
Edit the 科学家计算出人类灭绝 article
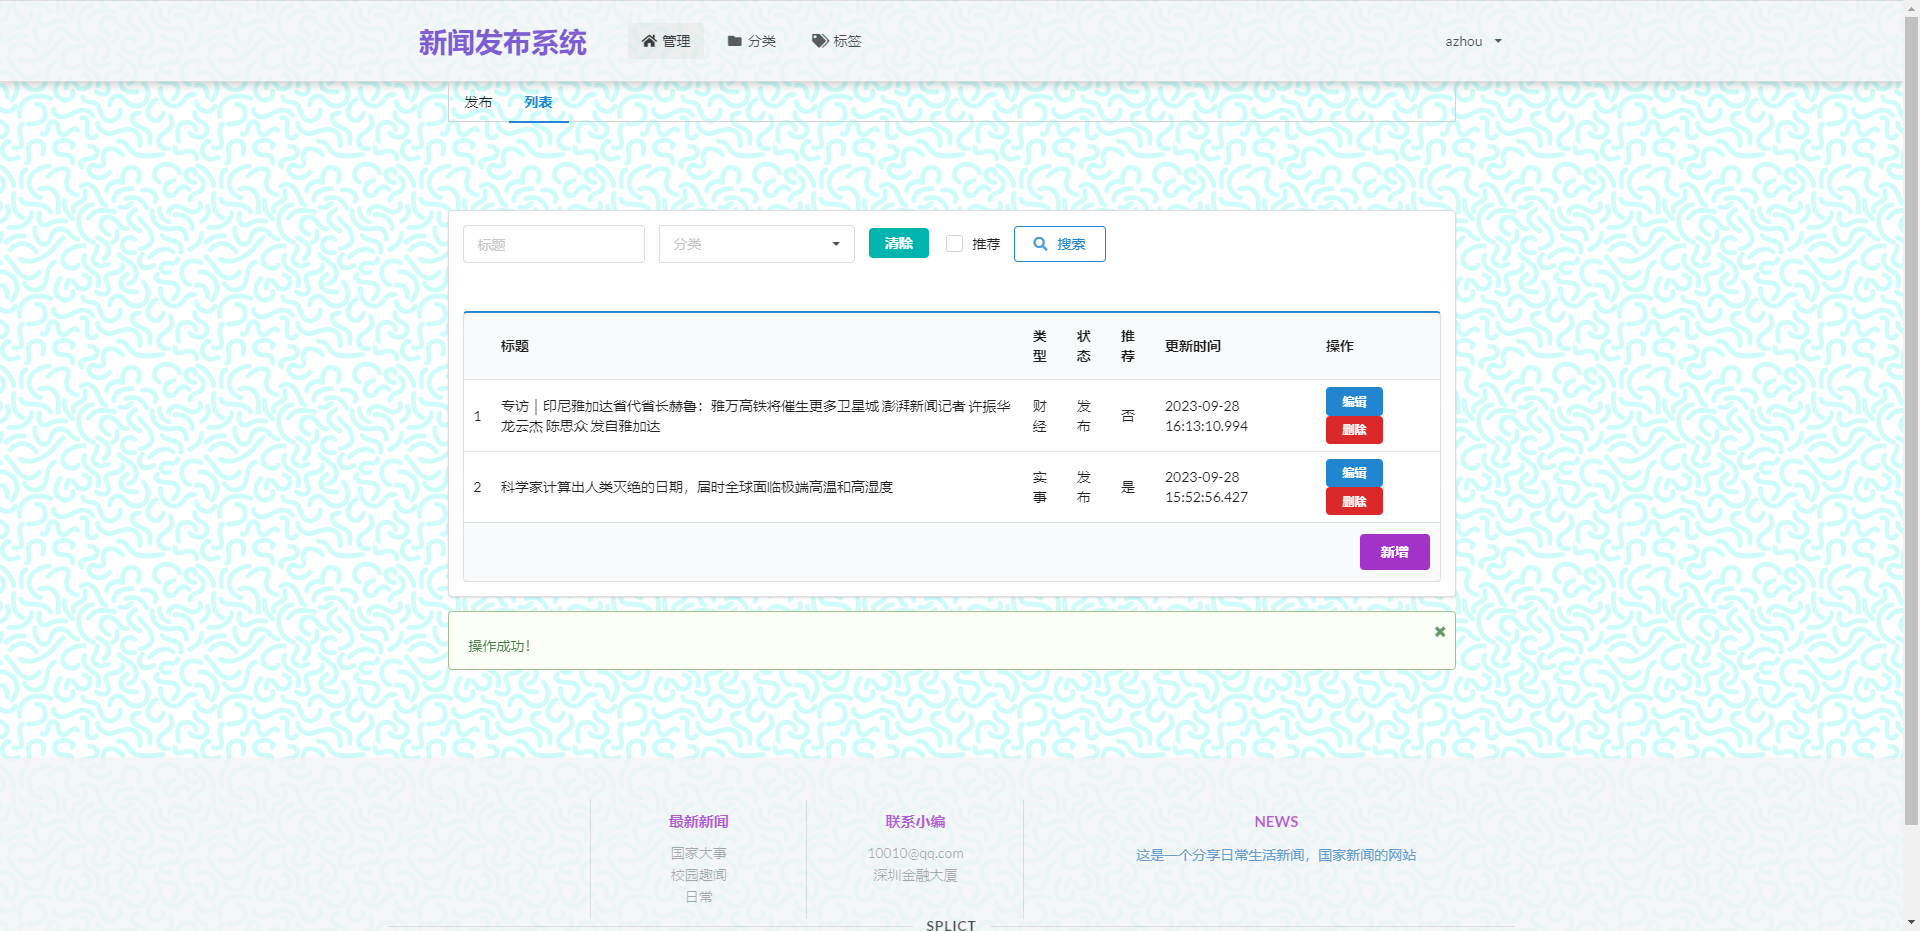(x=1354, y=473)
